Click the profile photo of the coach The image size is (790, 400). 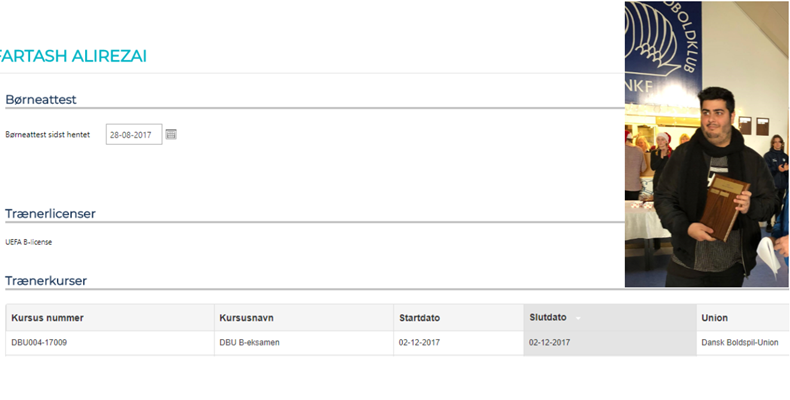click(706, 144)
